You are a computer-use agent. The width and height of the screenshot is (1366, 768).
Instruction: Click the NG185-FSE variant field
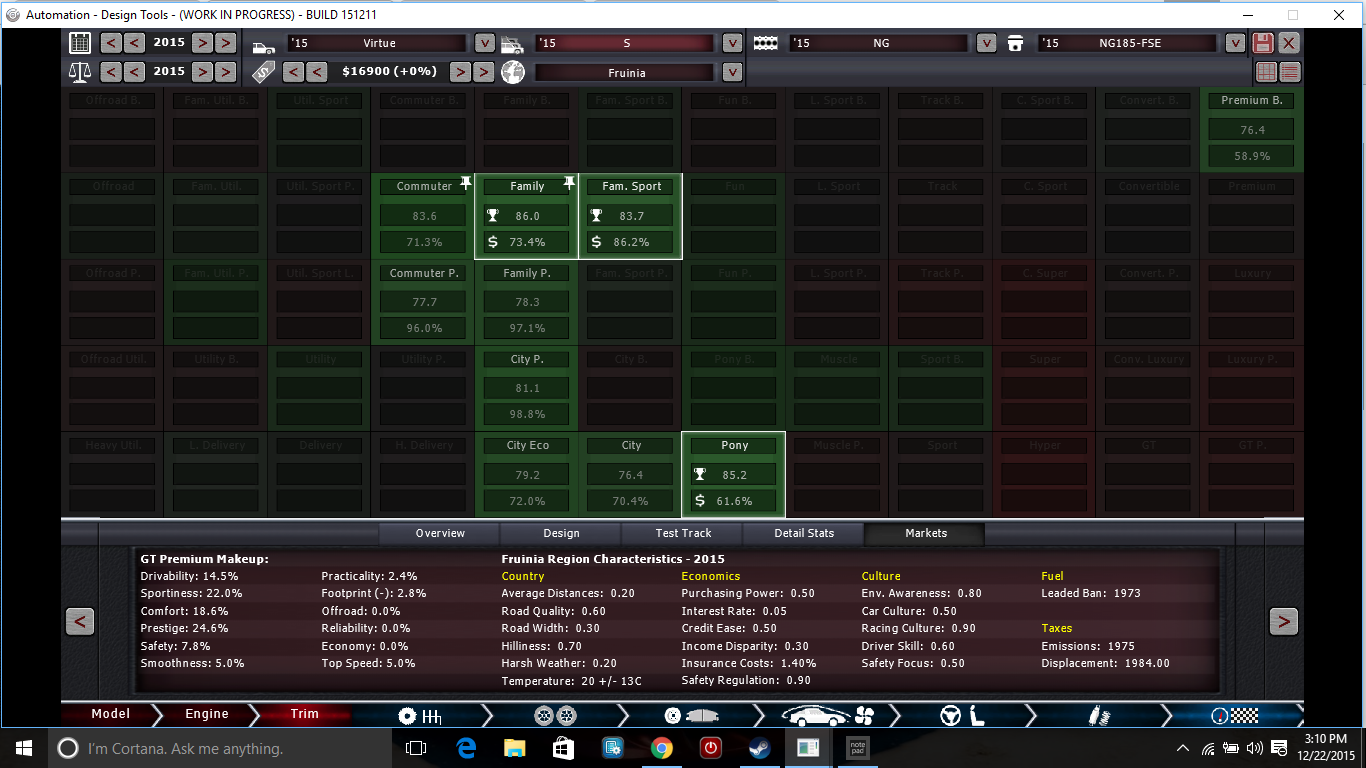point(1128,43)
